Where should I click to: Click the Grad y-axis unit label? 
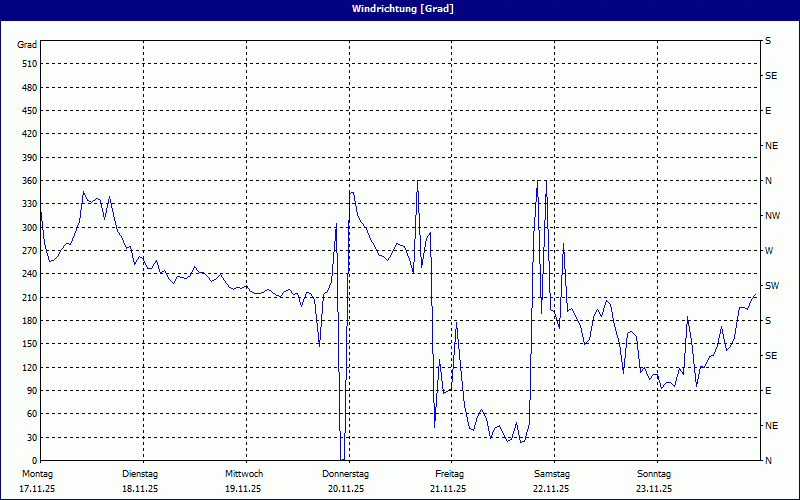pyautogui.click(x=27, y=45)
